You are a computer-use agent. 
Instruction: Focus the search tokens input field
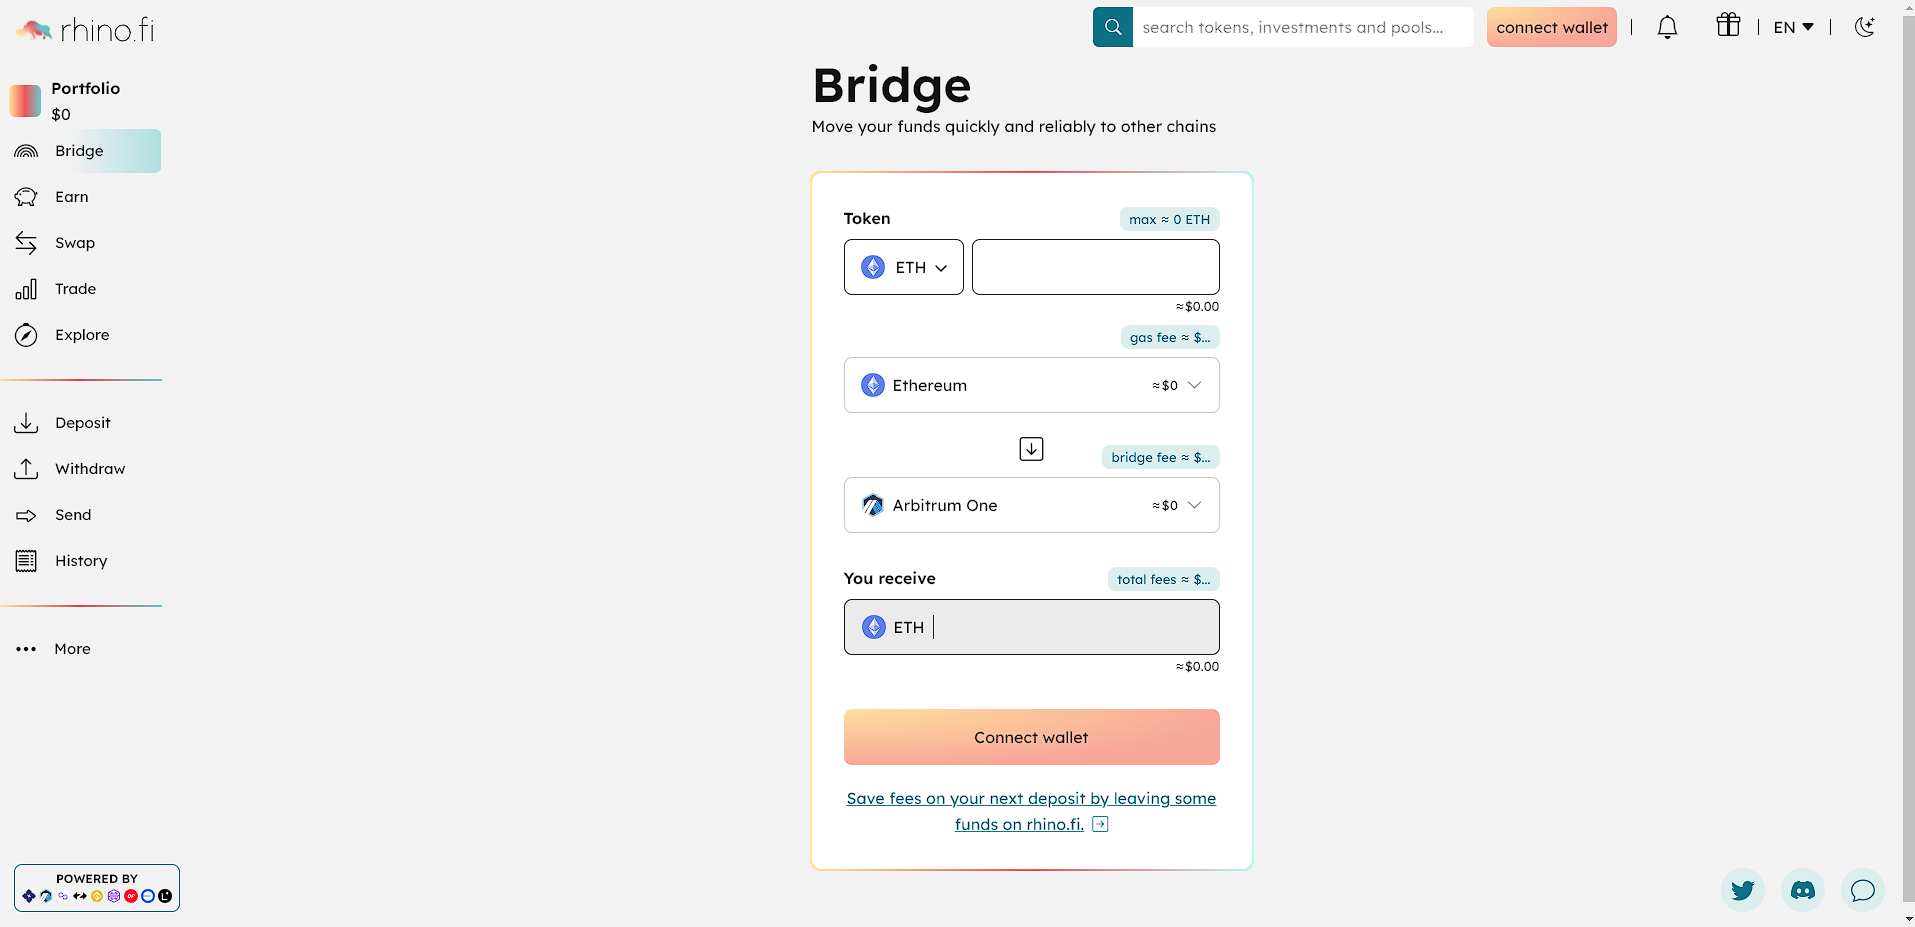tap(1303, 27)
